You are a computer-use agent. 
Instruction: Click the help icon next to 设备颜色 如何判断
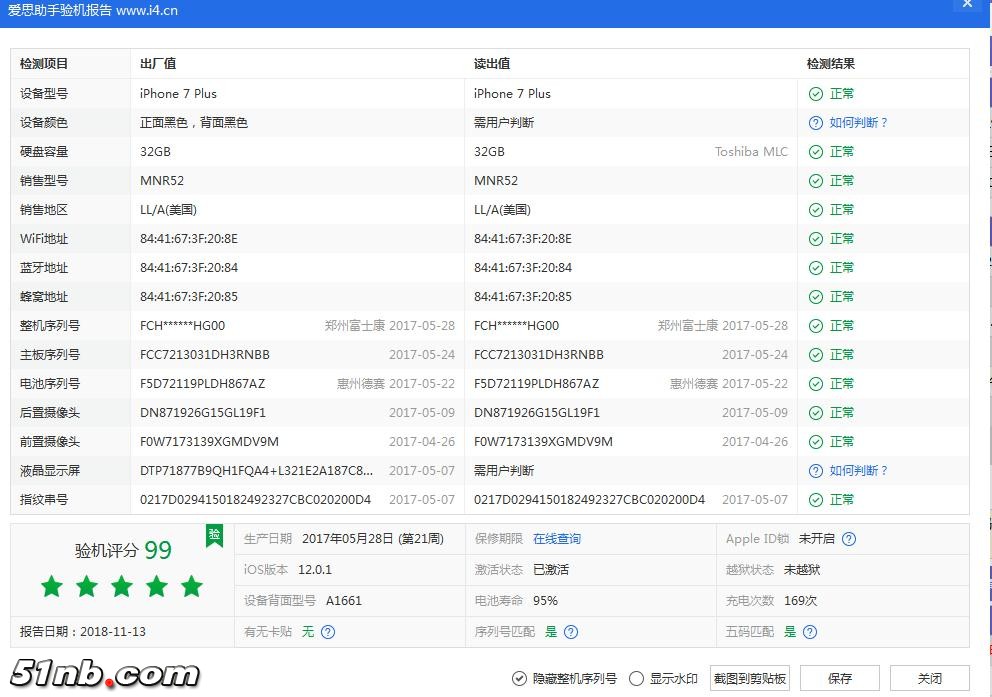point(816,123)
